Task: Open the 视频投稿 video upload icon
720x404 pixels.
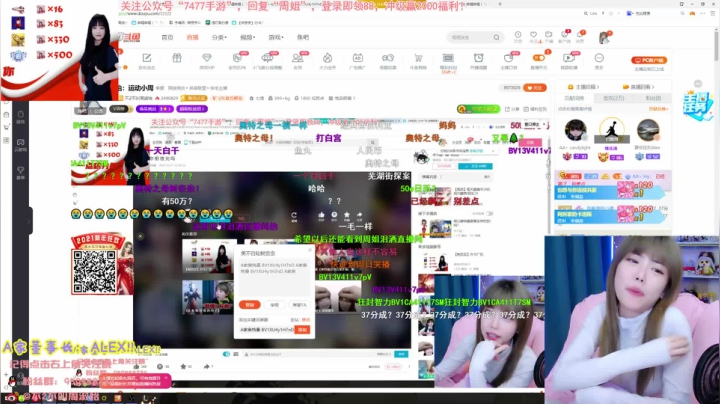Action: coord(568,58)
